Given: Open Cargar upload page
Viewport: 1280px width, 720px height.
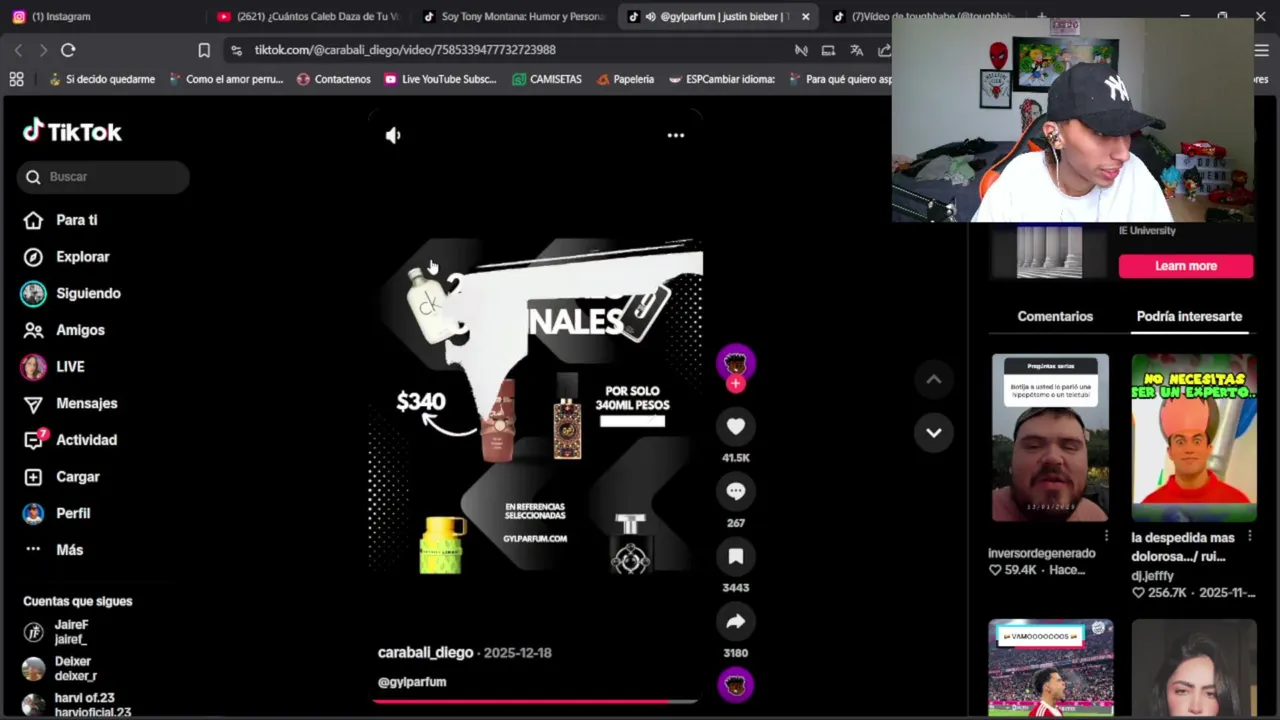Looking at the screenshot, I should 63,477.
